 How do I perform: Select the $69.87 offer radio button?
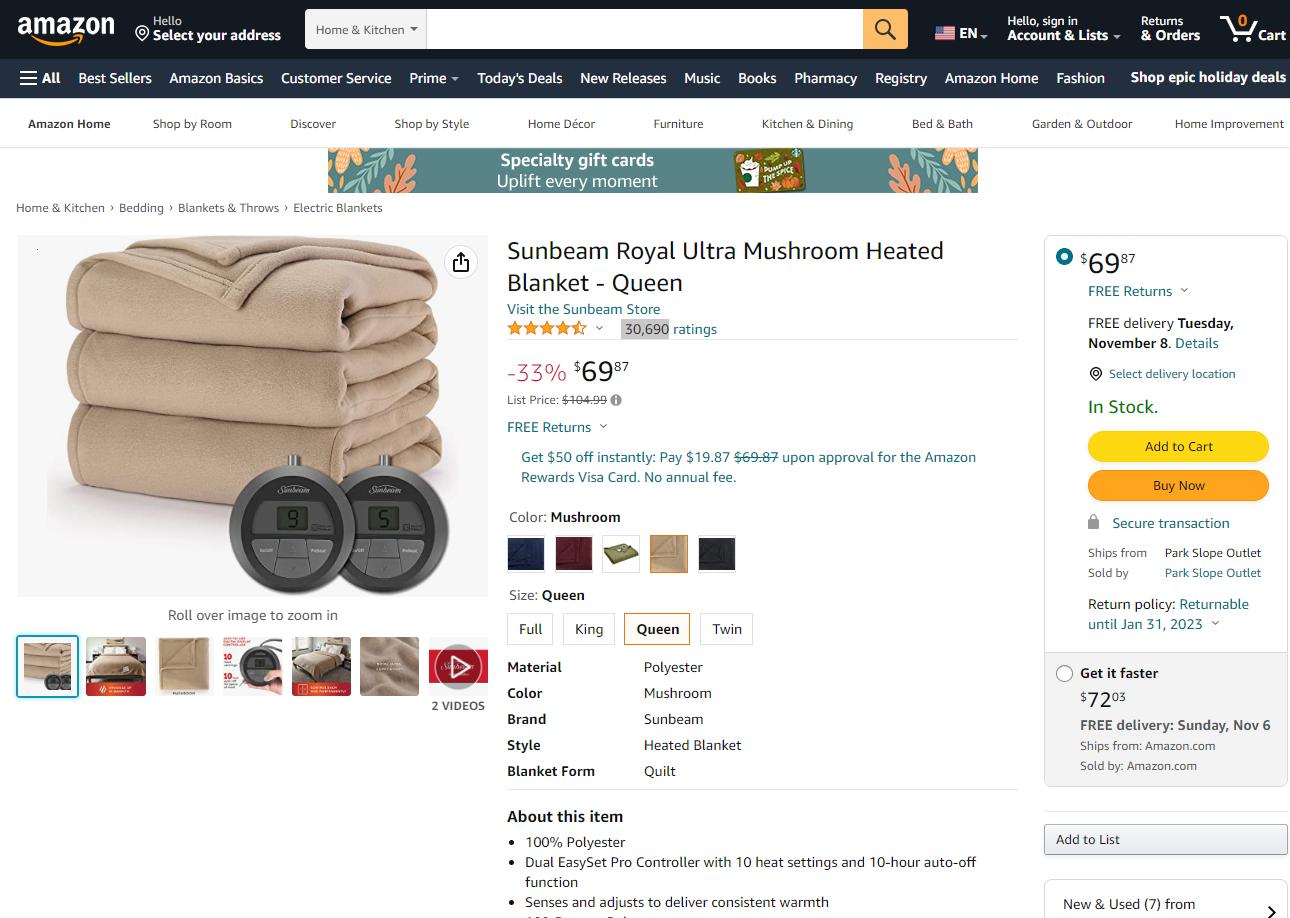coord(1063,256)
